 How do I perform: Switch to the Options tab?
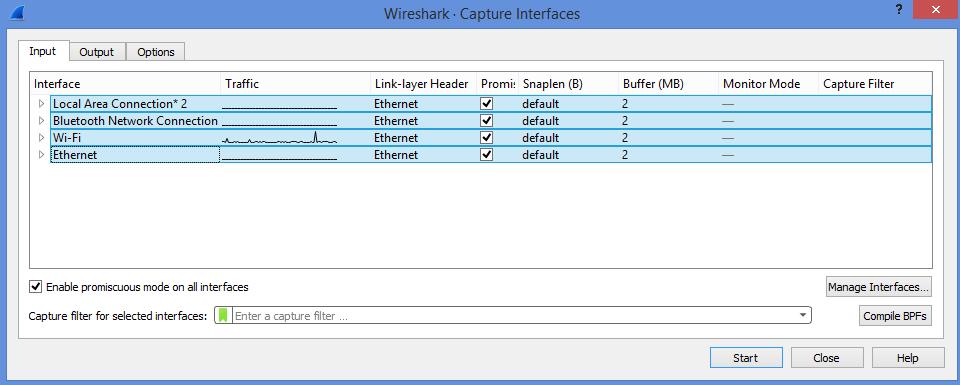[x=156, y=52]
